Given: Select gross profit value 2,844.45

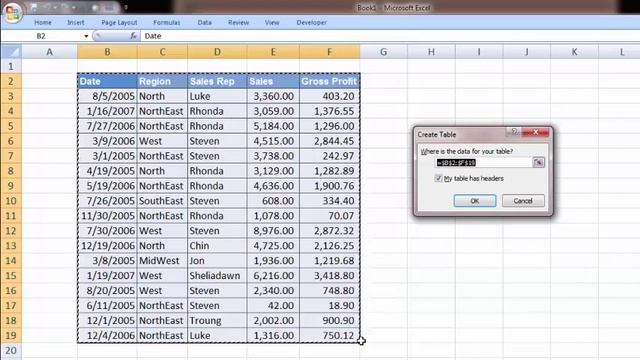Looking at the screenshot, I should tap(329, 141).
